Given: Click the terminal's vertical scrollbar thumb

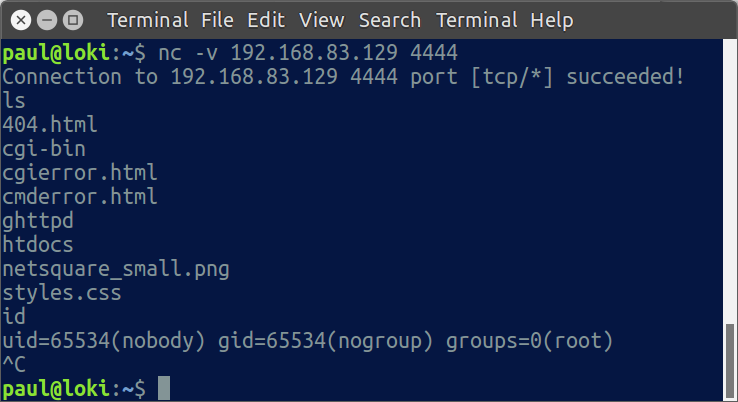Looking at the screenshot, I should pos(731,362).
